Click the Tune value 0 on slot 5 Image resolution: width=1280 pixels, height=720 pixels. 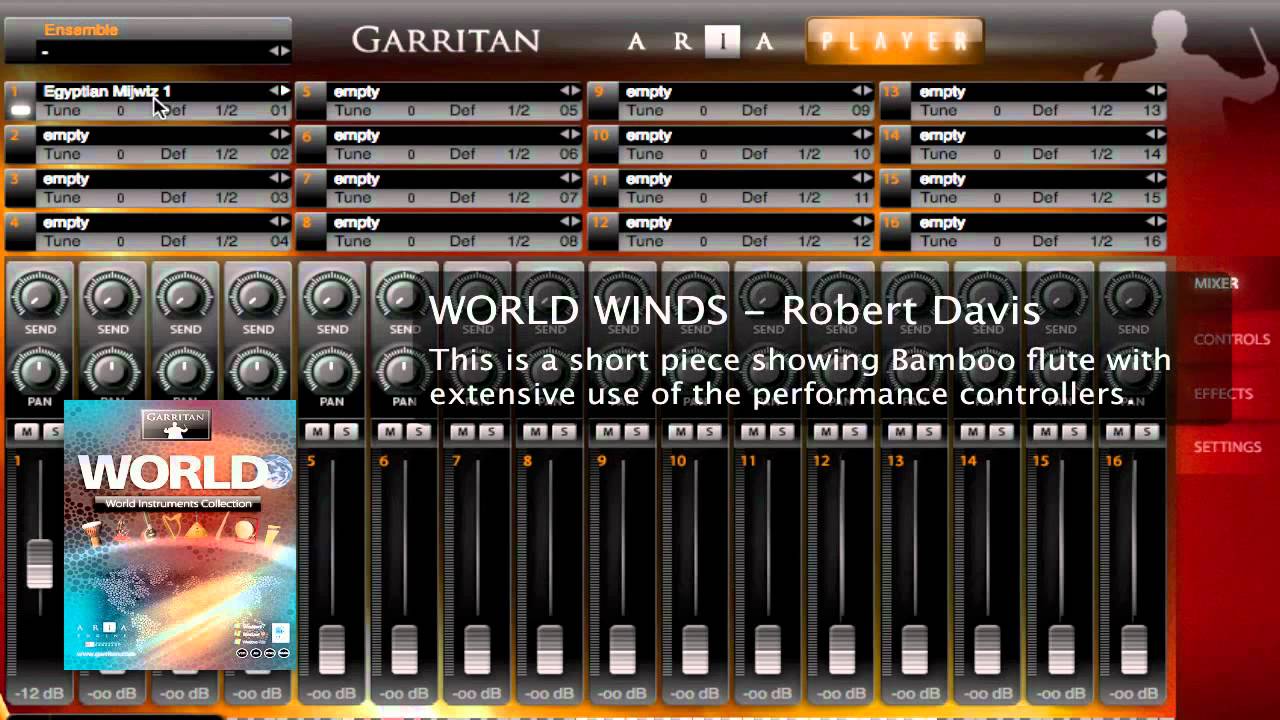[411, 111]
